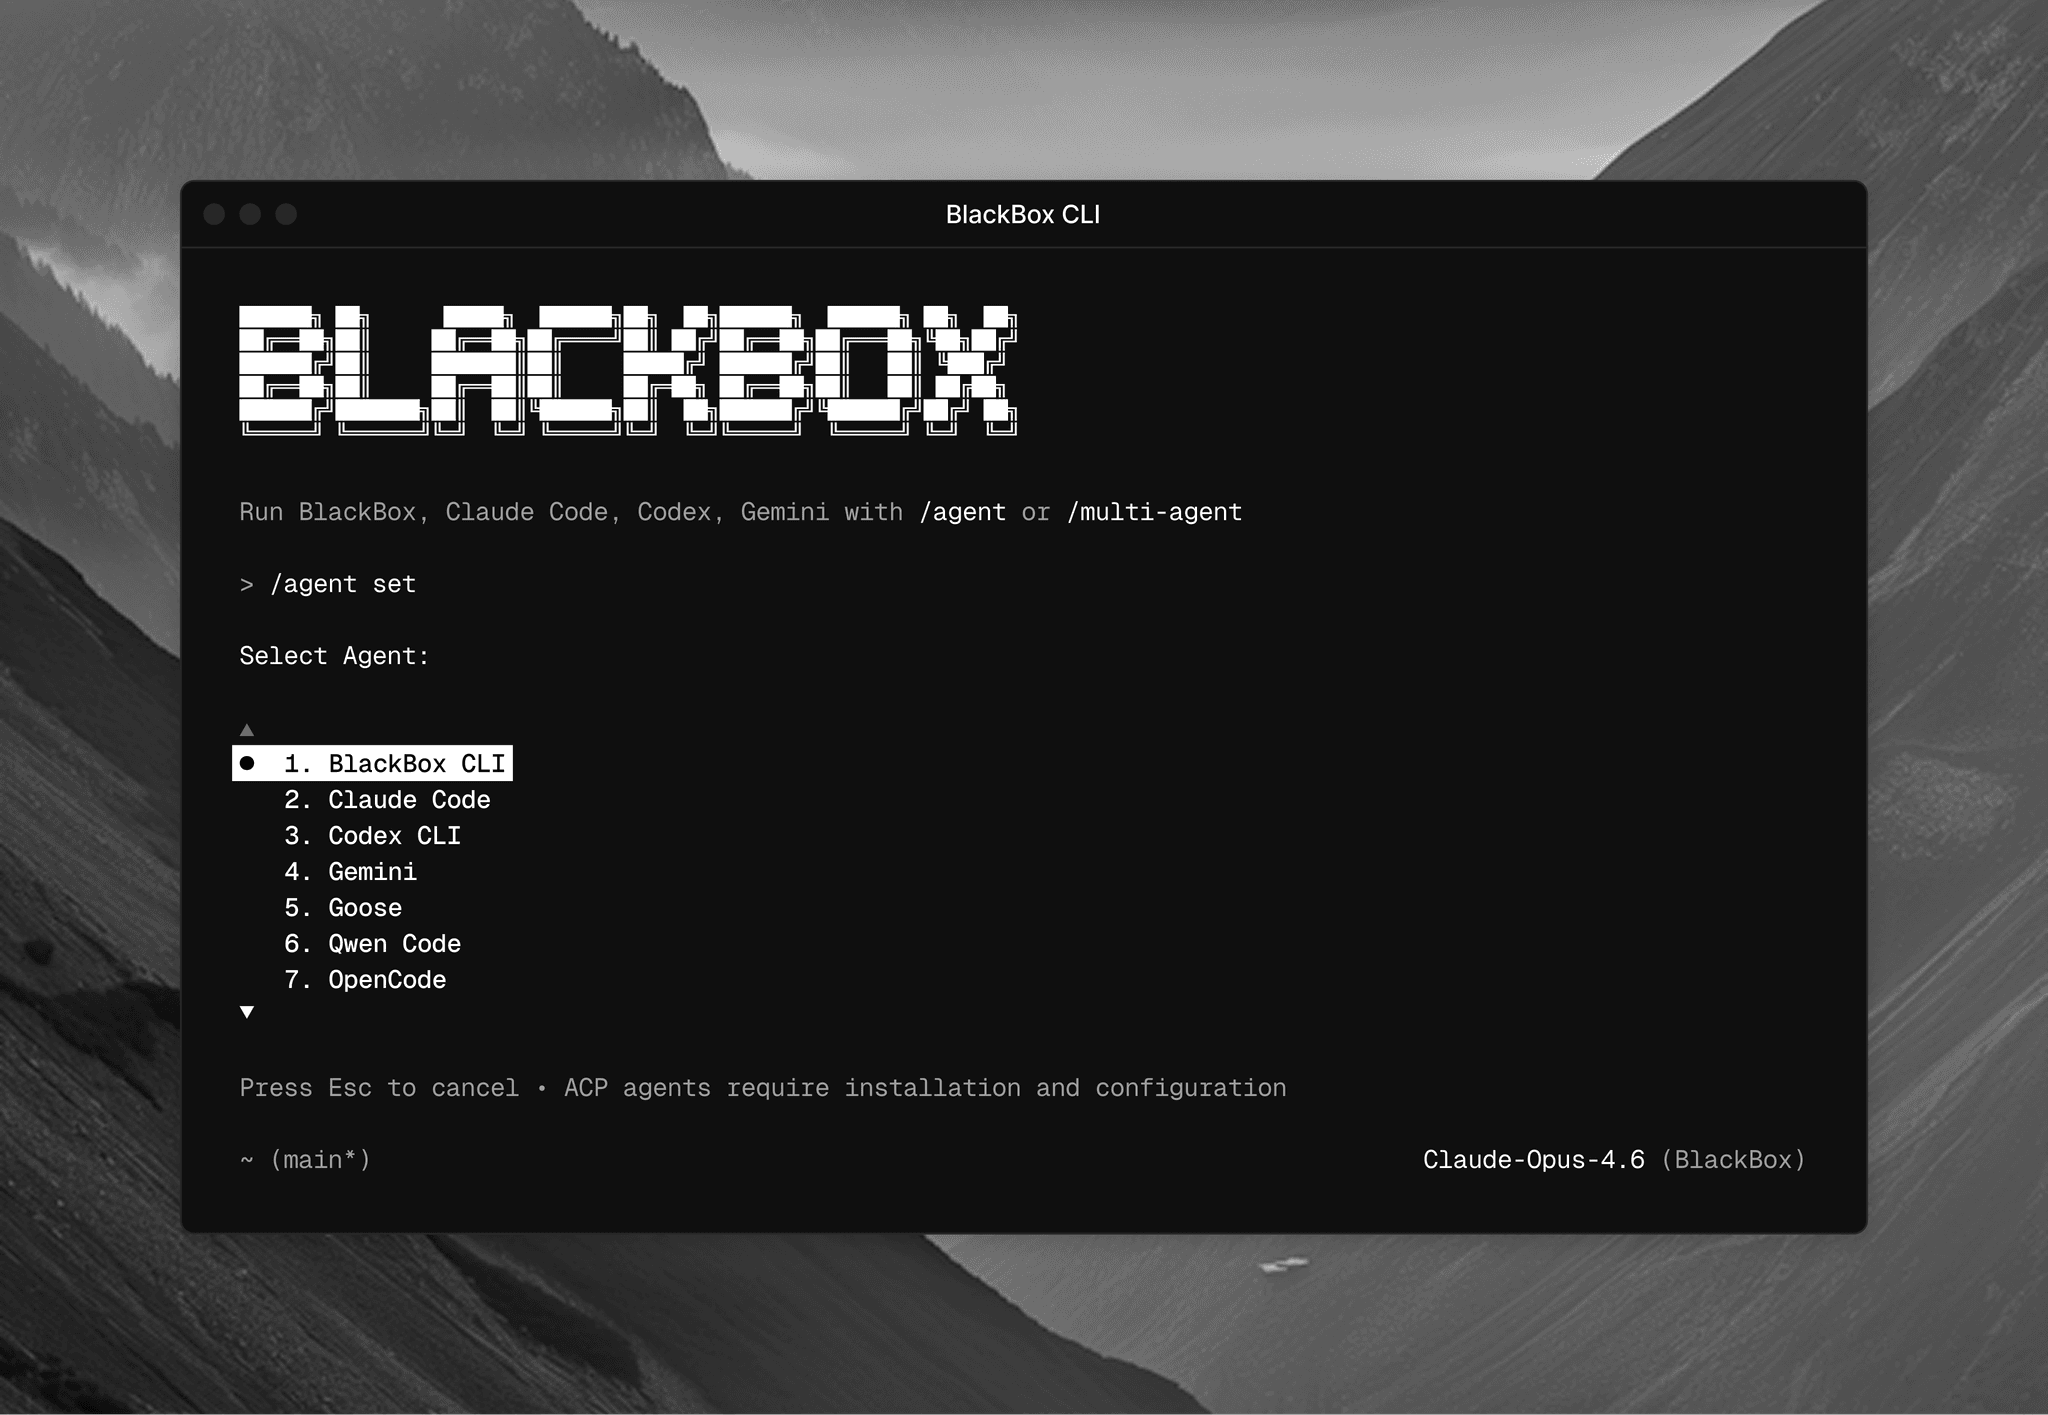The image size is (2048, 1415).
Task: Click the radio bullet beside BlackBox CLI
Action: (x=248, y=763)
